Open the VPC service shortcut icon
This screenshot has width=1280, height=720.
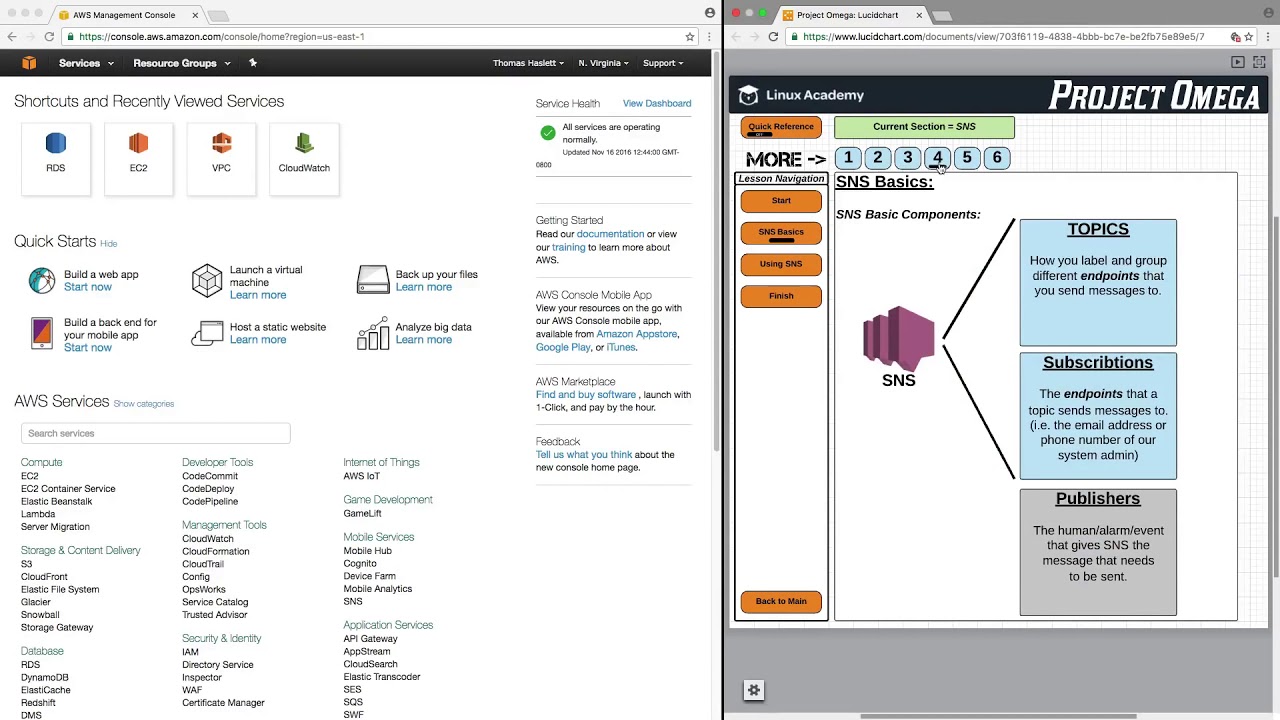tap(221, 144)
